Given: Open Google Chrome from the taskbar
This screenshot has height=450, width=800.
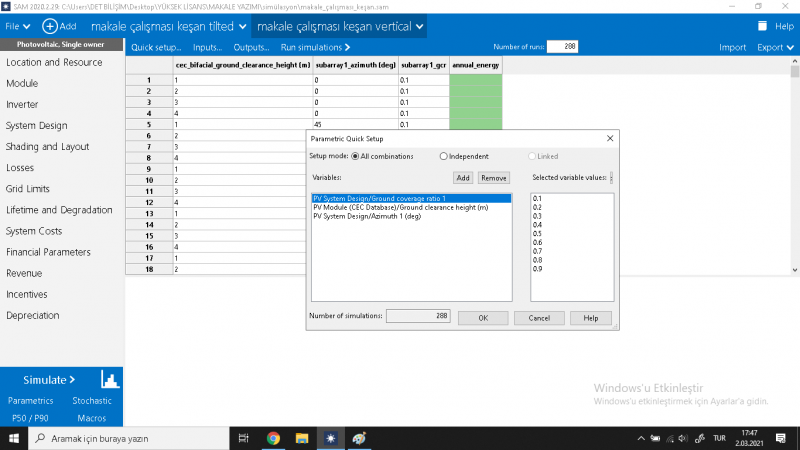Looking at the screenshot, I should click(x=273, y=438).
